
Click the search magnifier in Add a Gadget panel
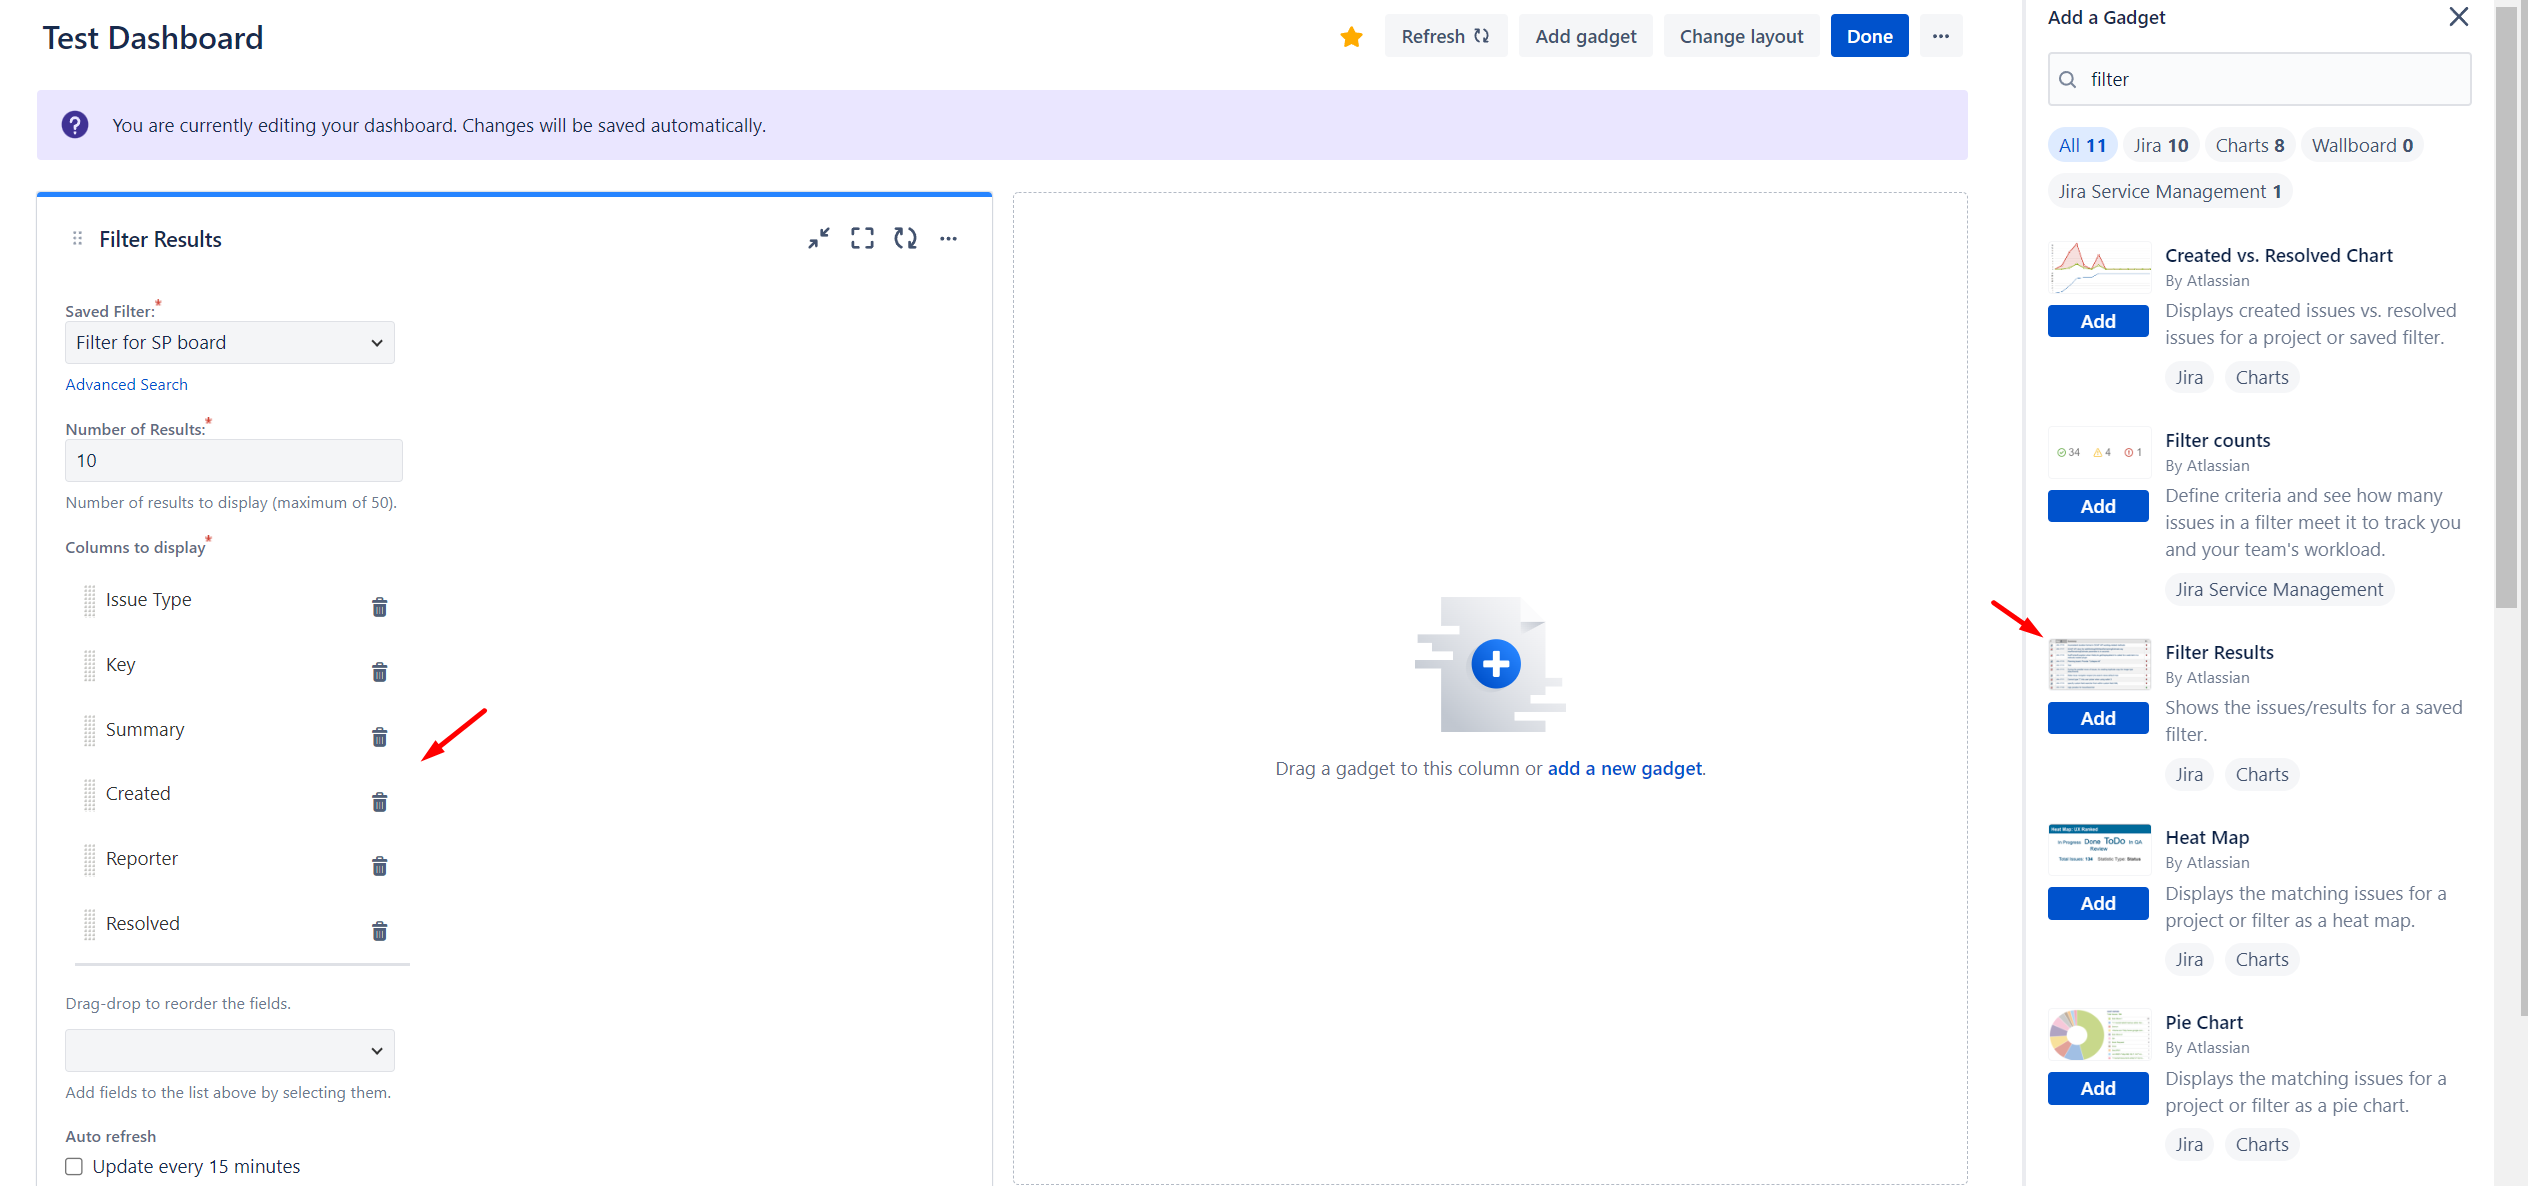tap(2068, 79)
